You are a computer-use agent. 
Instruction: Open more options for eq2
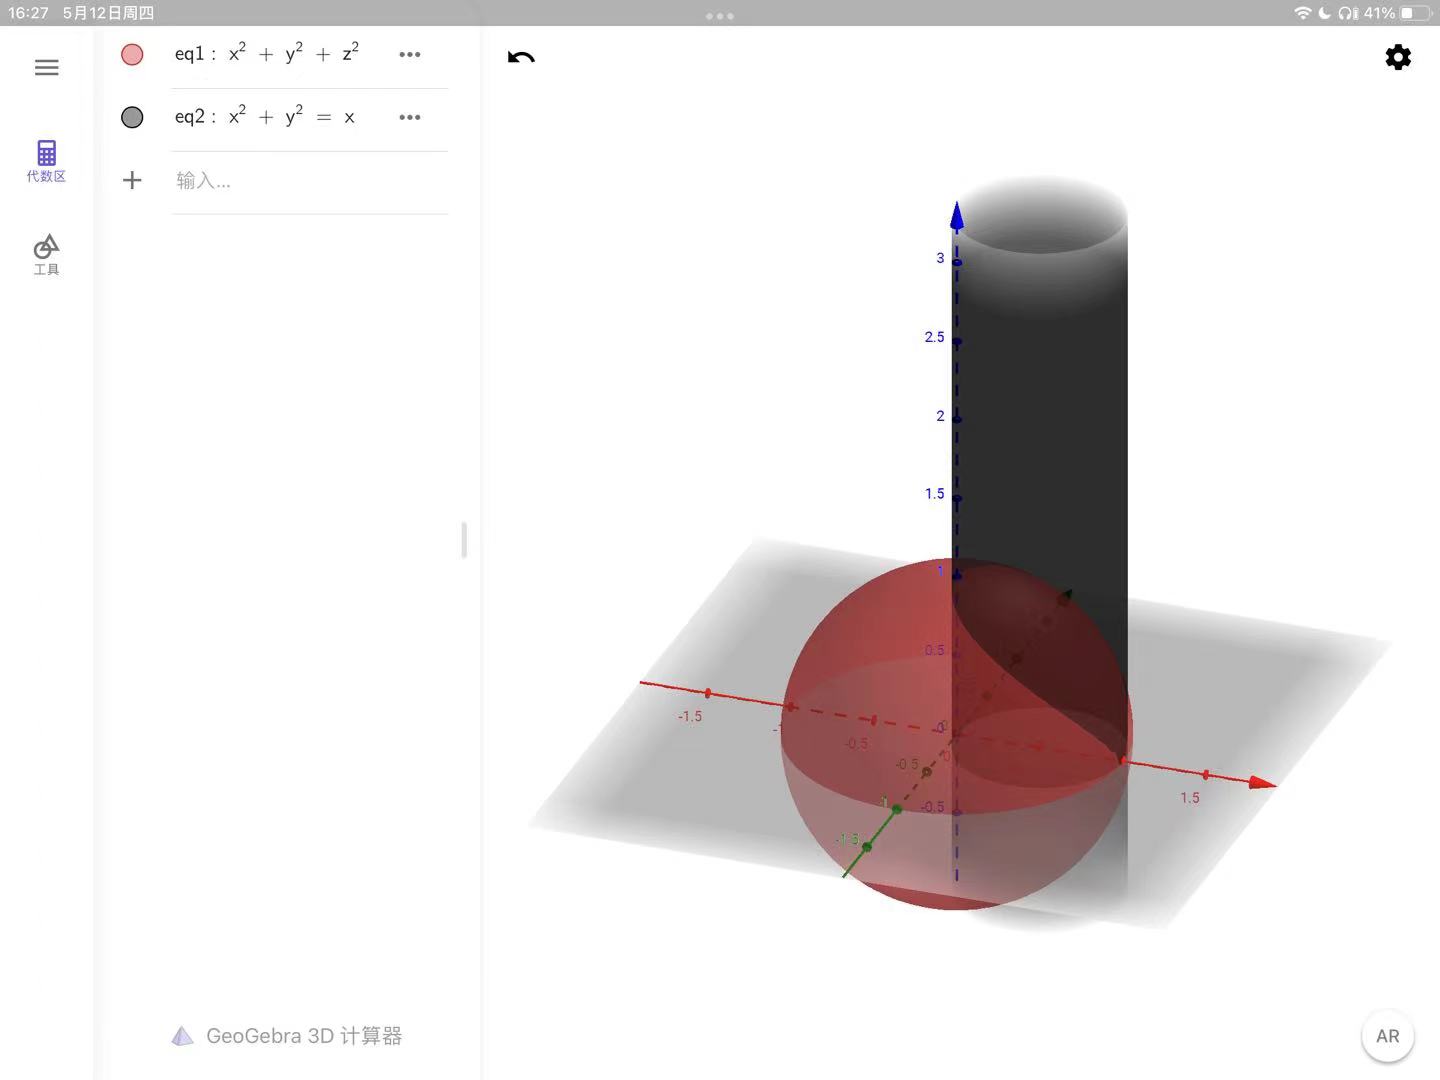[x=410, y=118]
